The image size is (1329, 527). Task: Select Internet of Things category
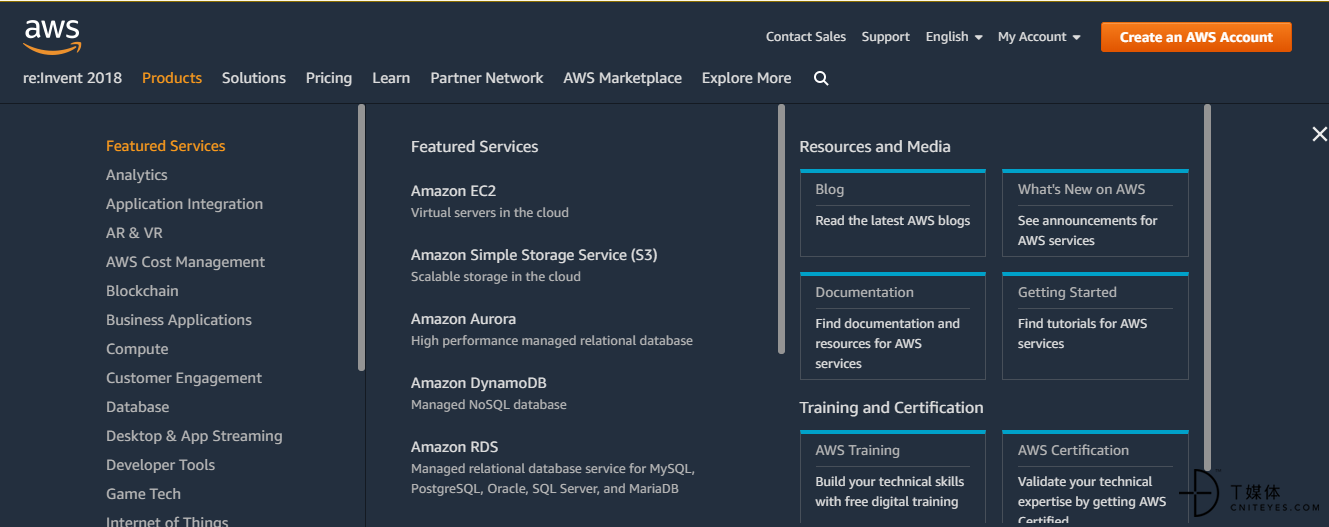point(167,521)
